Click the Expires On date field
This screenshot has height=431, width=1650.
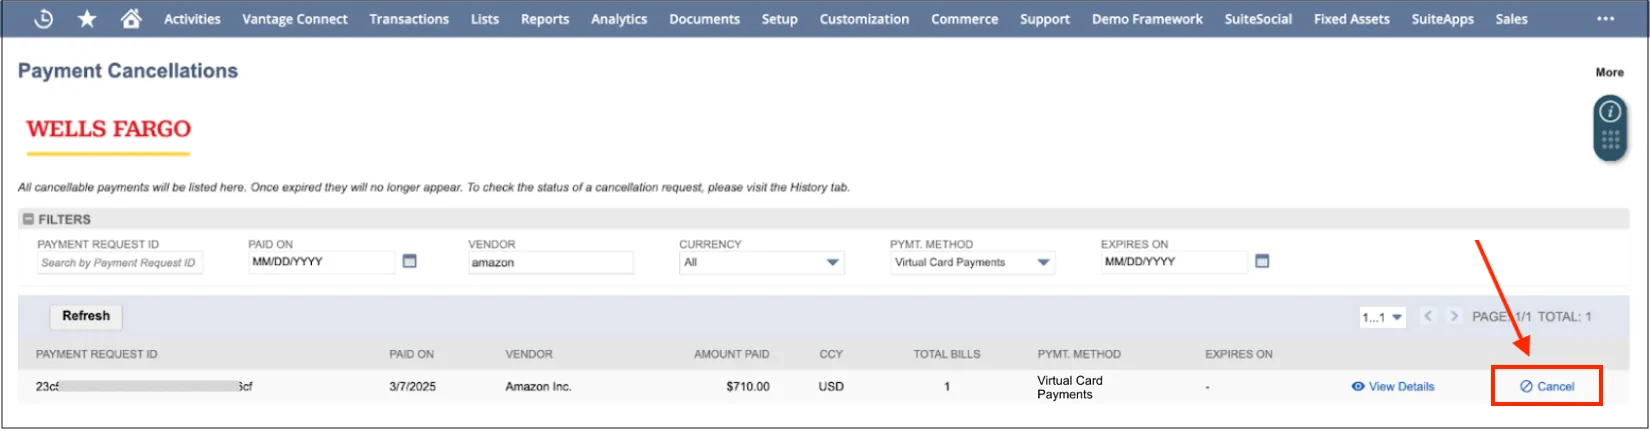1175,262
